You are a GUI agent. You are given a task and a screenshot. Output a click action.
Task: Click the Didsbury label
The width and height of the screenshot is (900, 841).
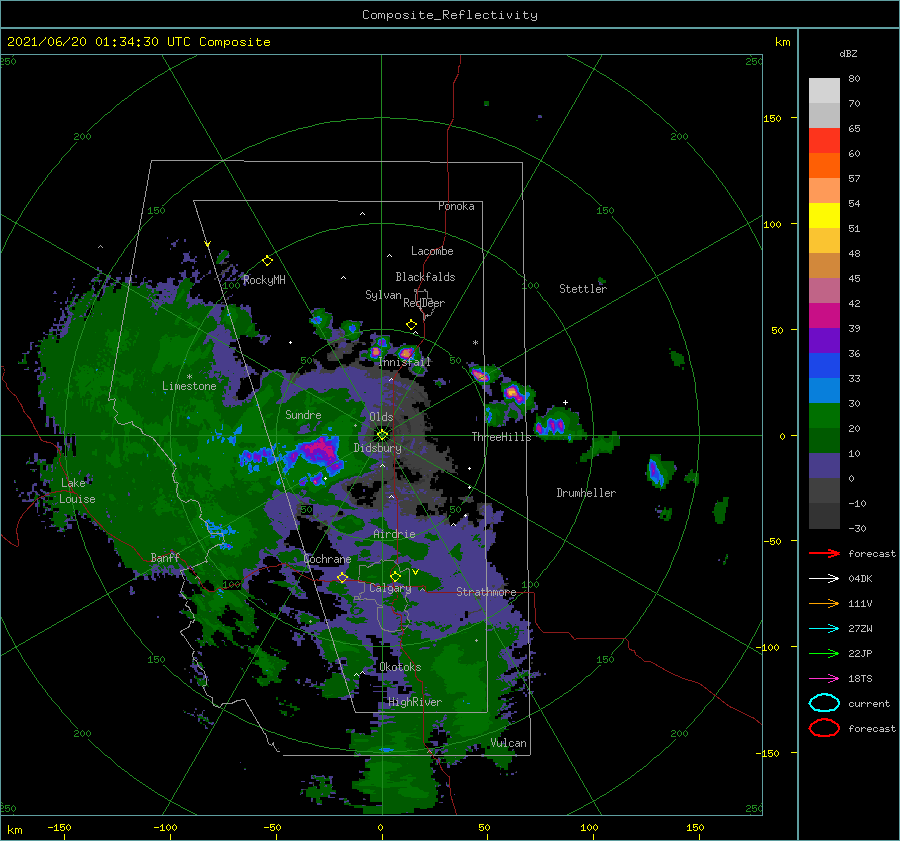378,448
